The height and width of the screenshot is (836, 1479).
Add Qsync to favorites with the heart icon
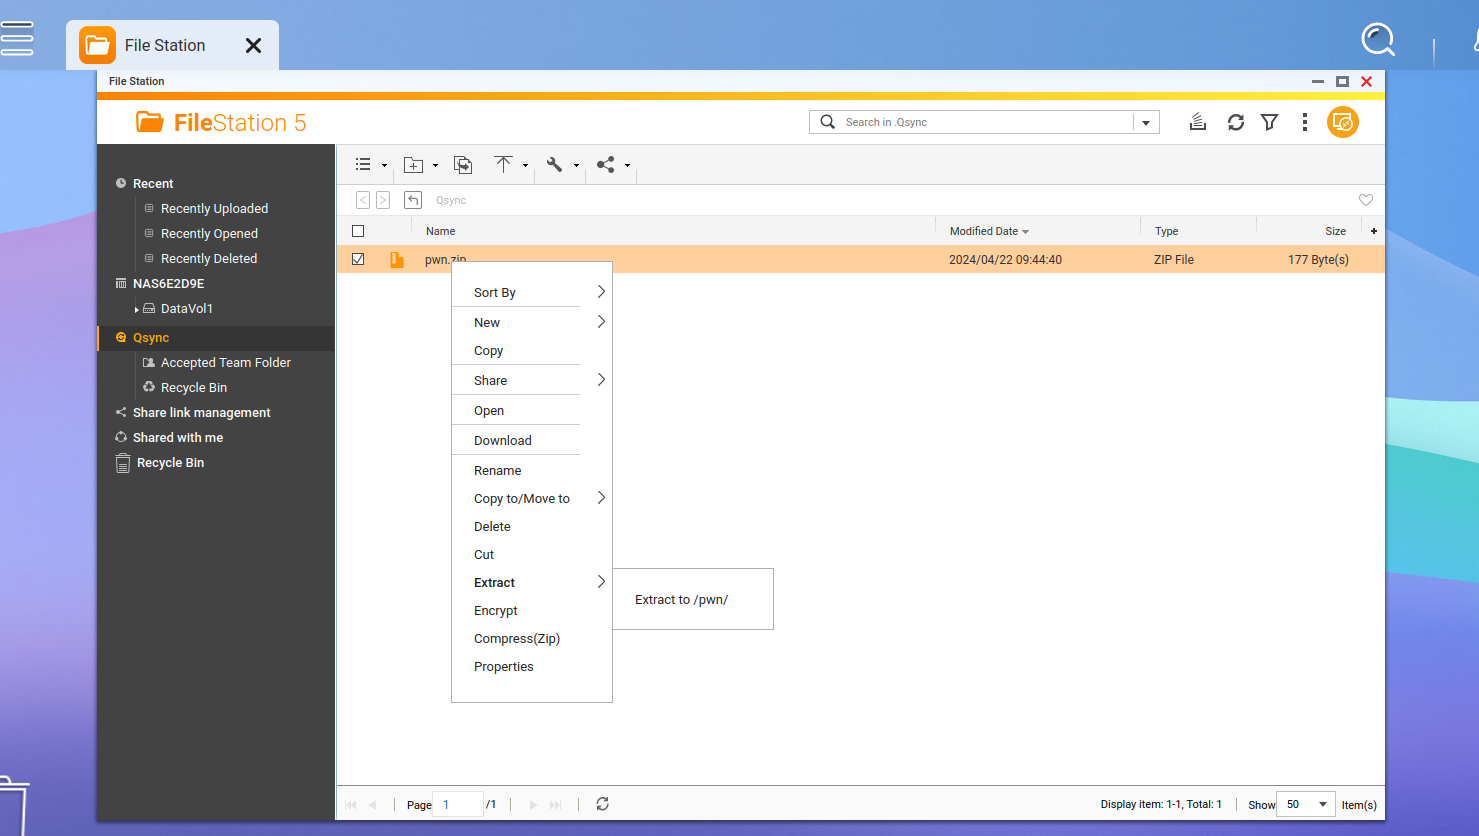pyautogui.click(x=1366, y=200)
